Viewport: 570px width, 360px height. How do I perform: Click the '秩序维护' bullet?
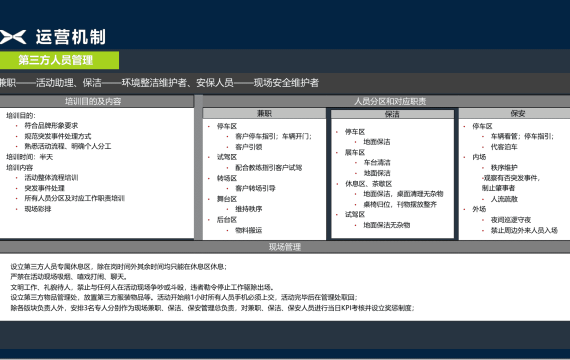tap(504, 168)
